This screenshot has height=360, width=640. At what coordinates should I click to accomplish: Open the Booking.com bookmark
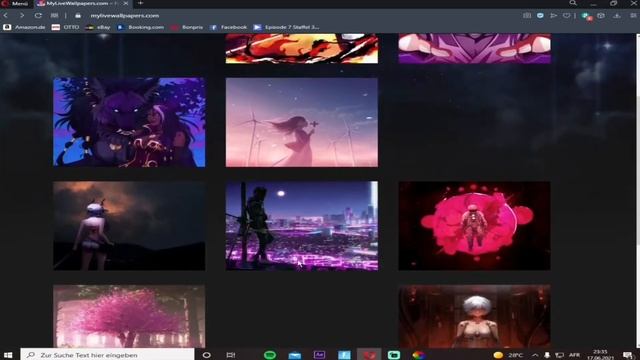pos(140,27)
